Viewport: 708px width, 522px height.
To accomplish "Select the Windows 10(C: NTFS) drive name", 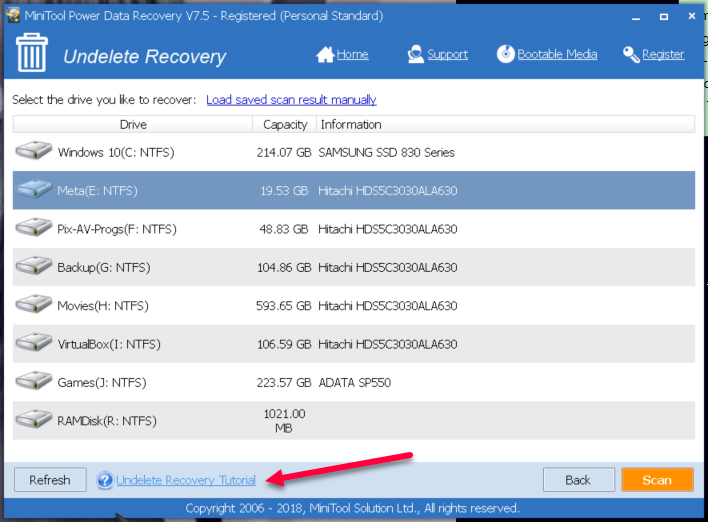I will 116,152.
